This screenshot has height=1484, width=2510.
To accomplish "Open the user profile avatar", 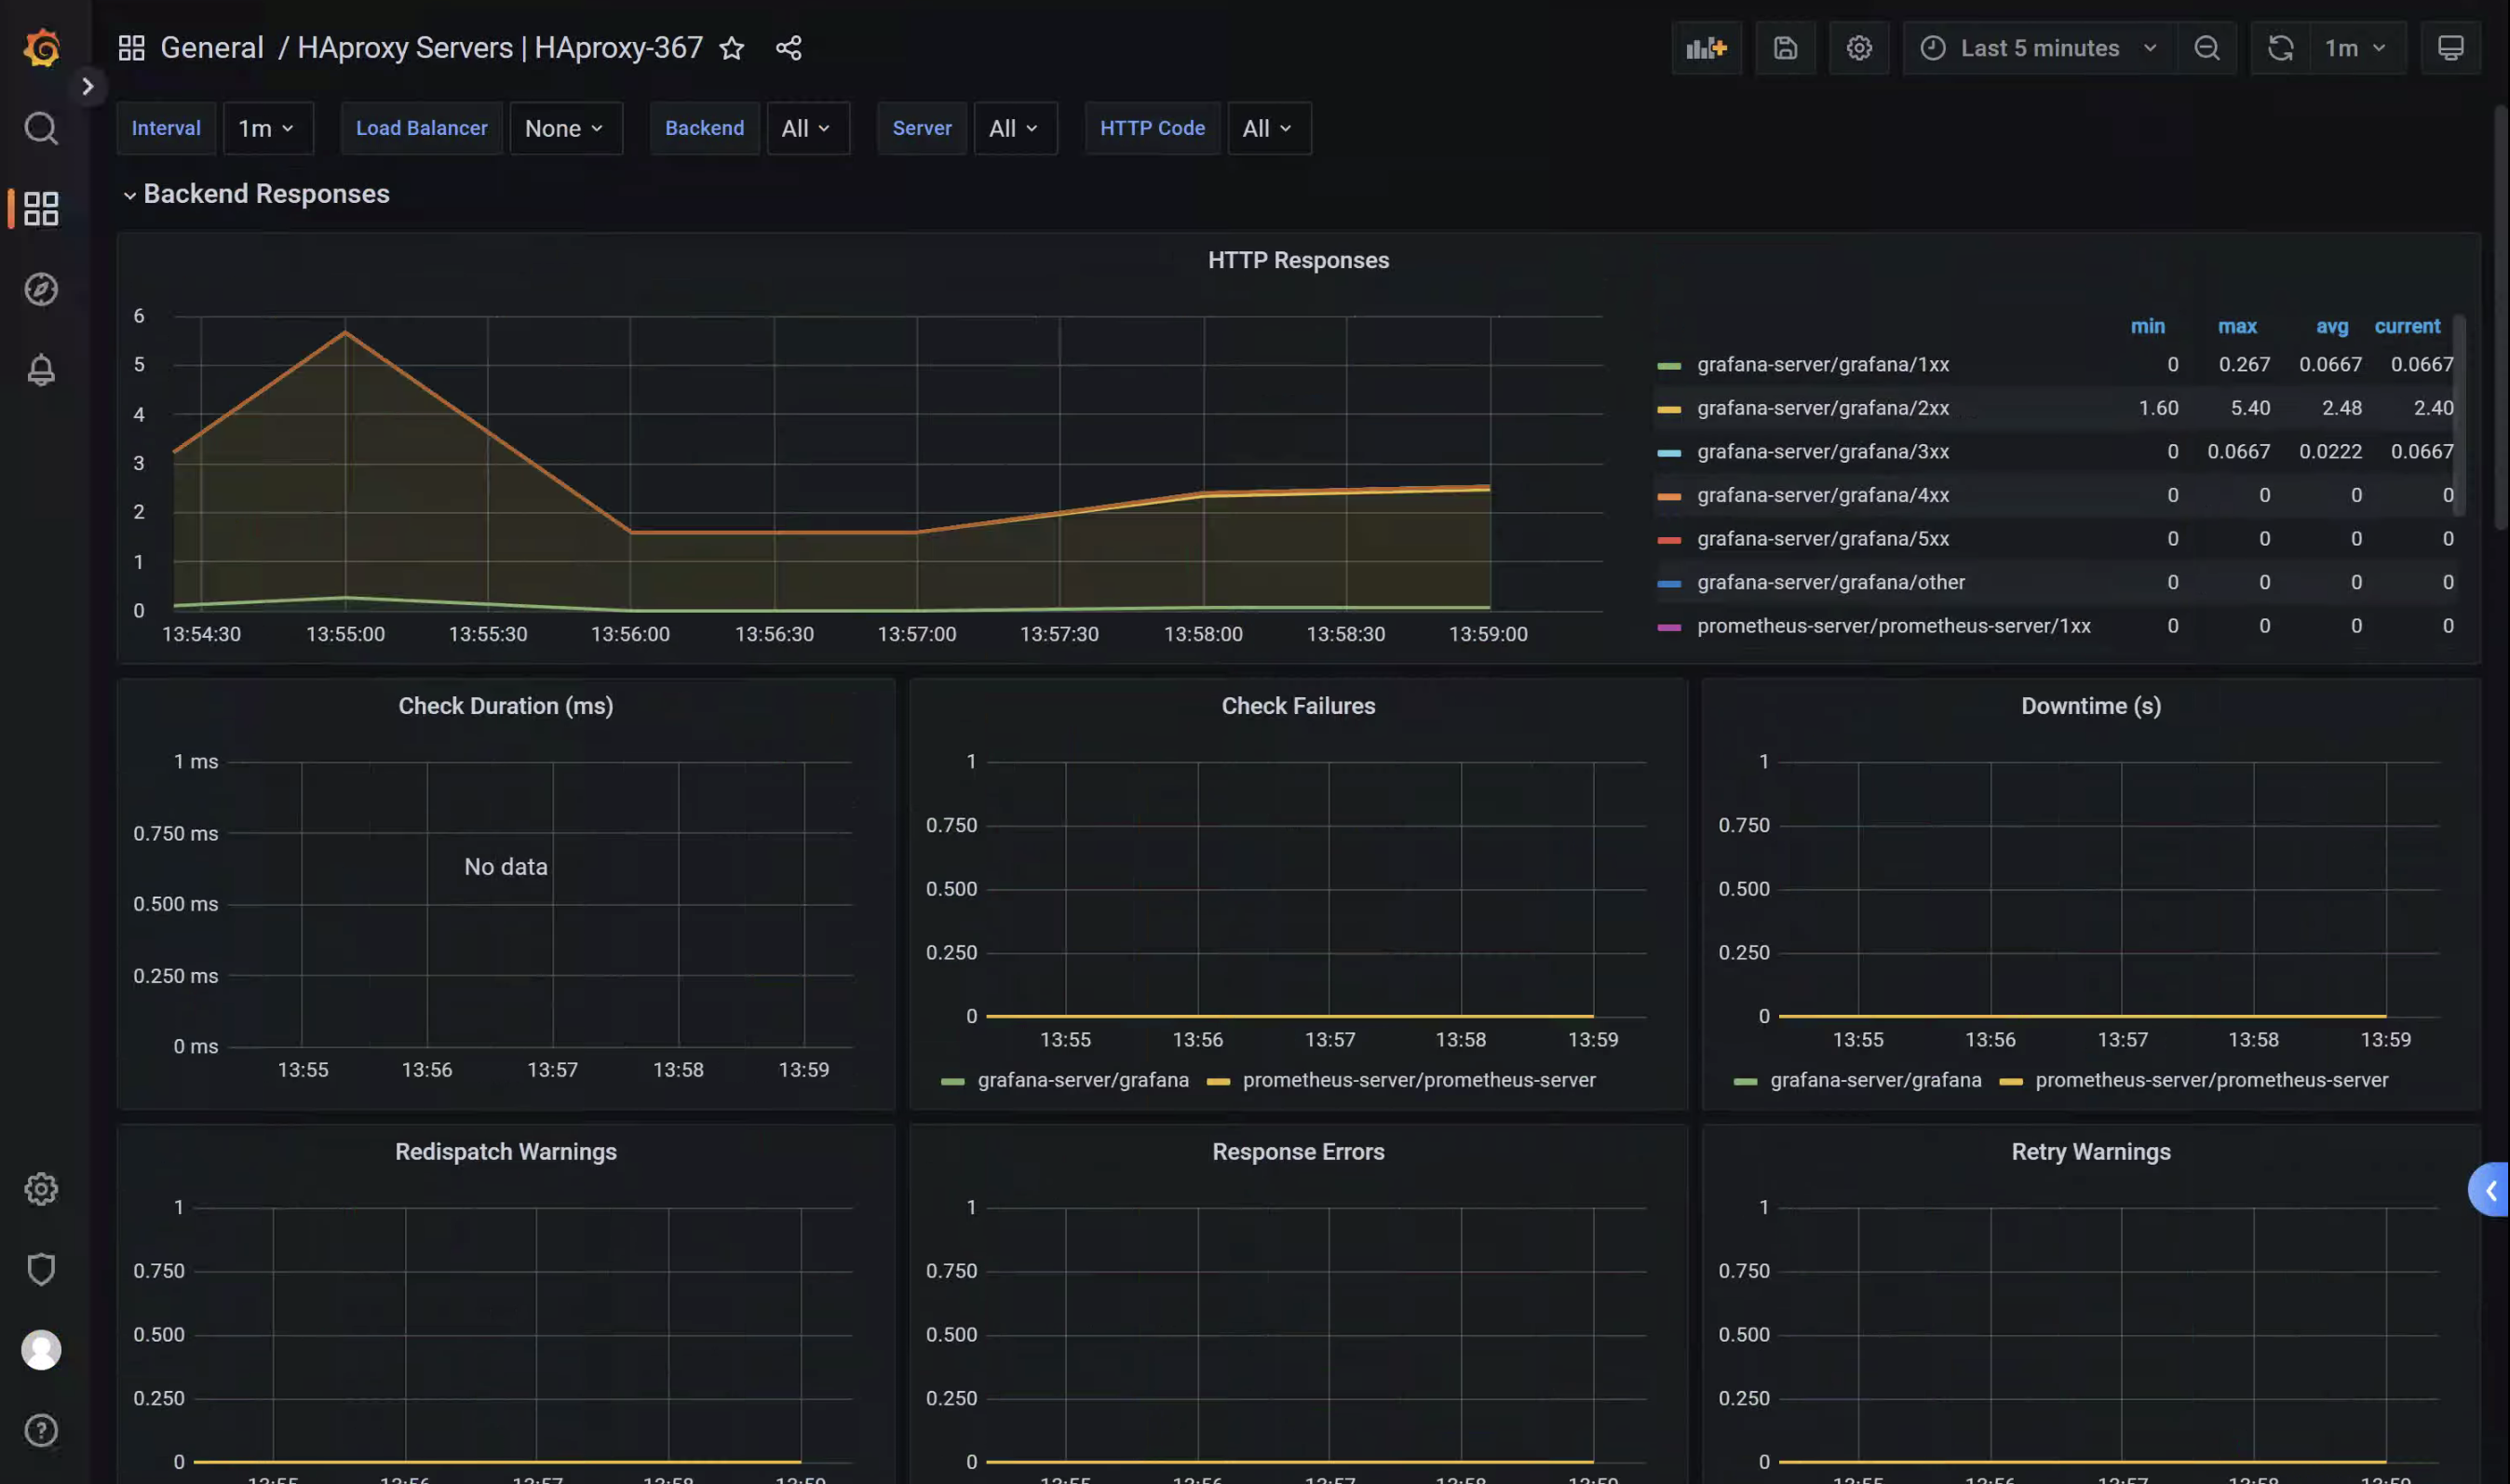I will point(41,1350).
